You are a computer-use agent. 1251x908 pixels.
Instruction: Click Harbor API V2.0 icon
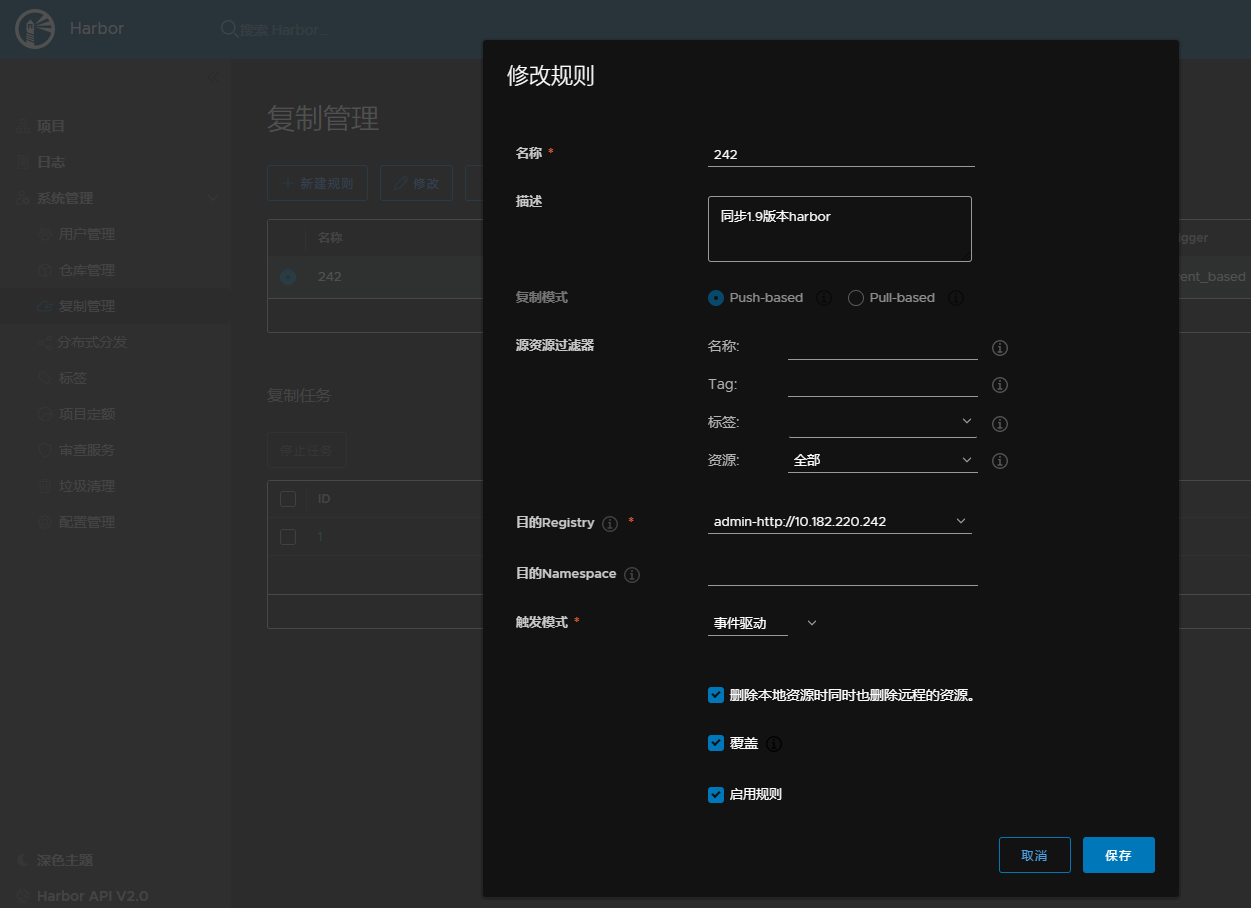[24, 896]
